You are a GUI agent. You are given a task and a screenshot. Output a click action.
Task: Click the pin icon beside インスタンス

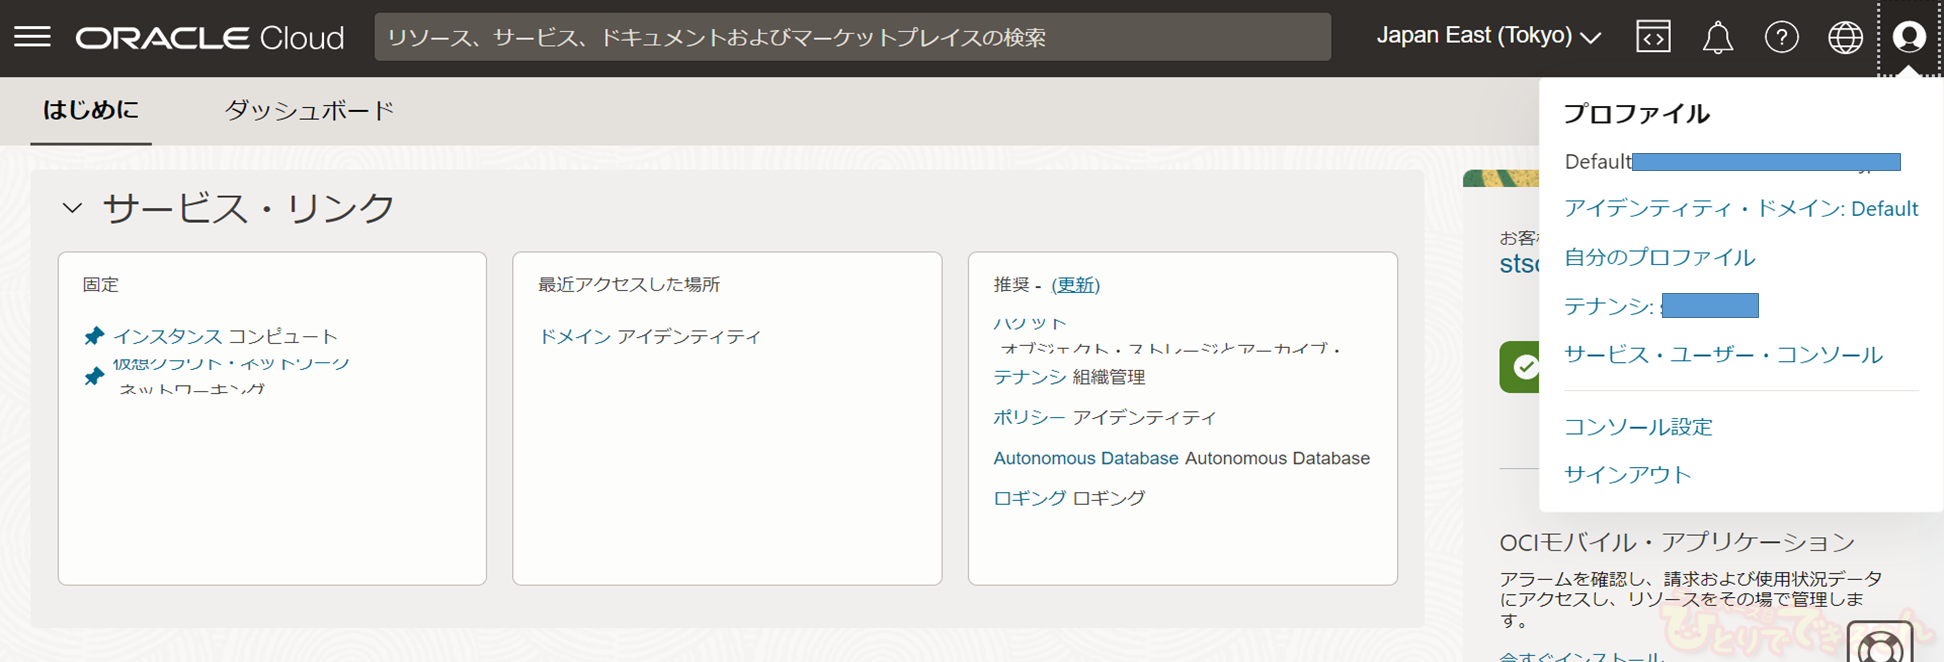click(94, 336)
